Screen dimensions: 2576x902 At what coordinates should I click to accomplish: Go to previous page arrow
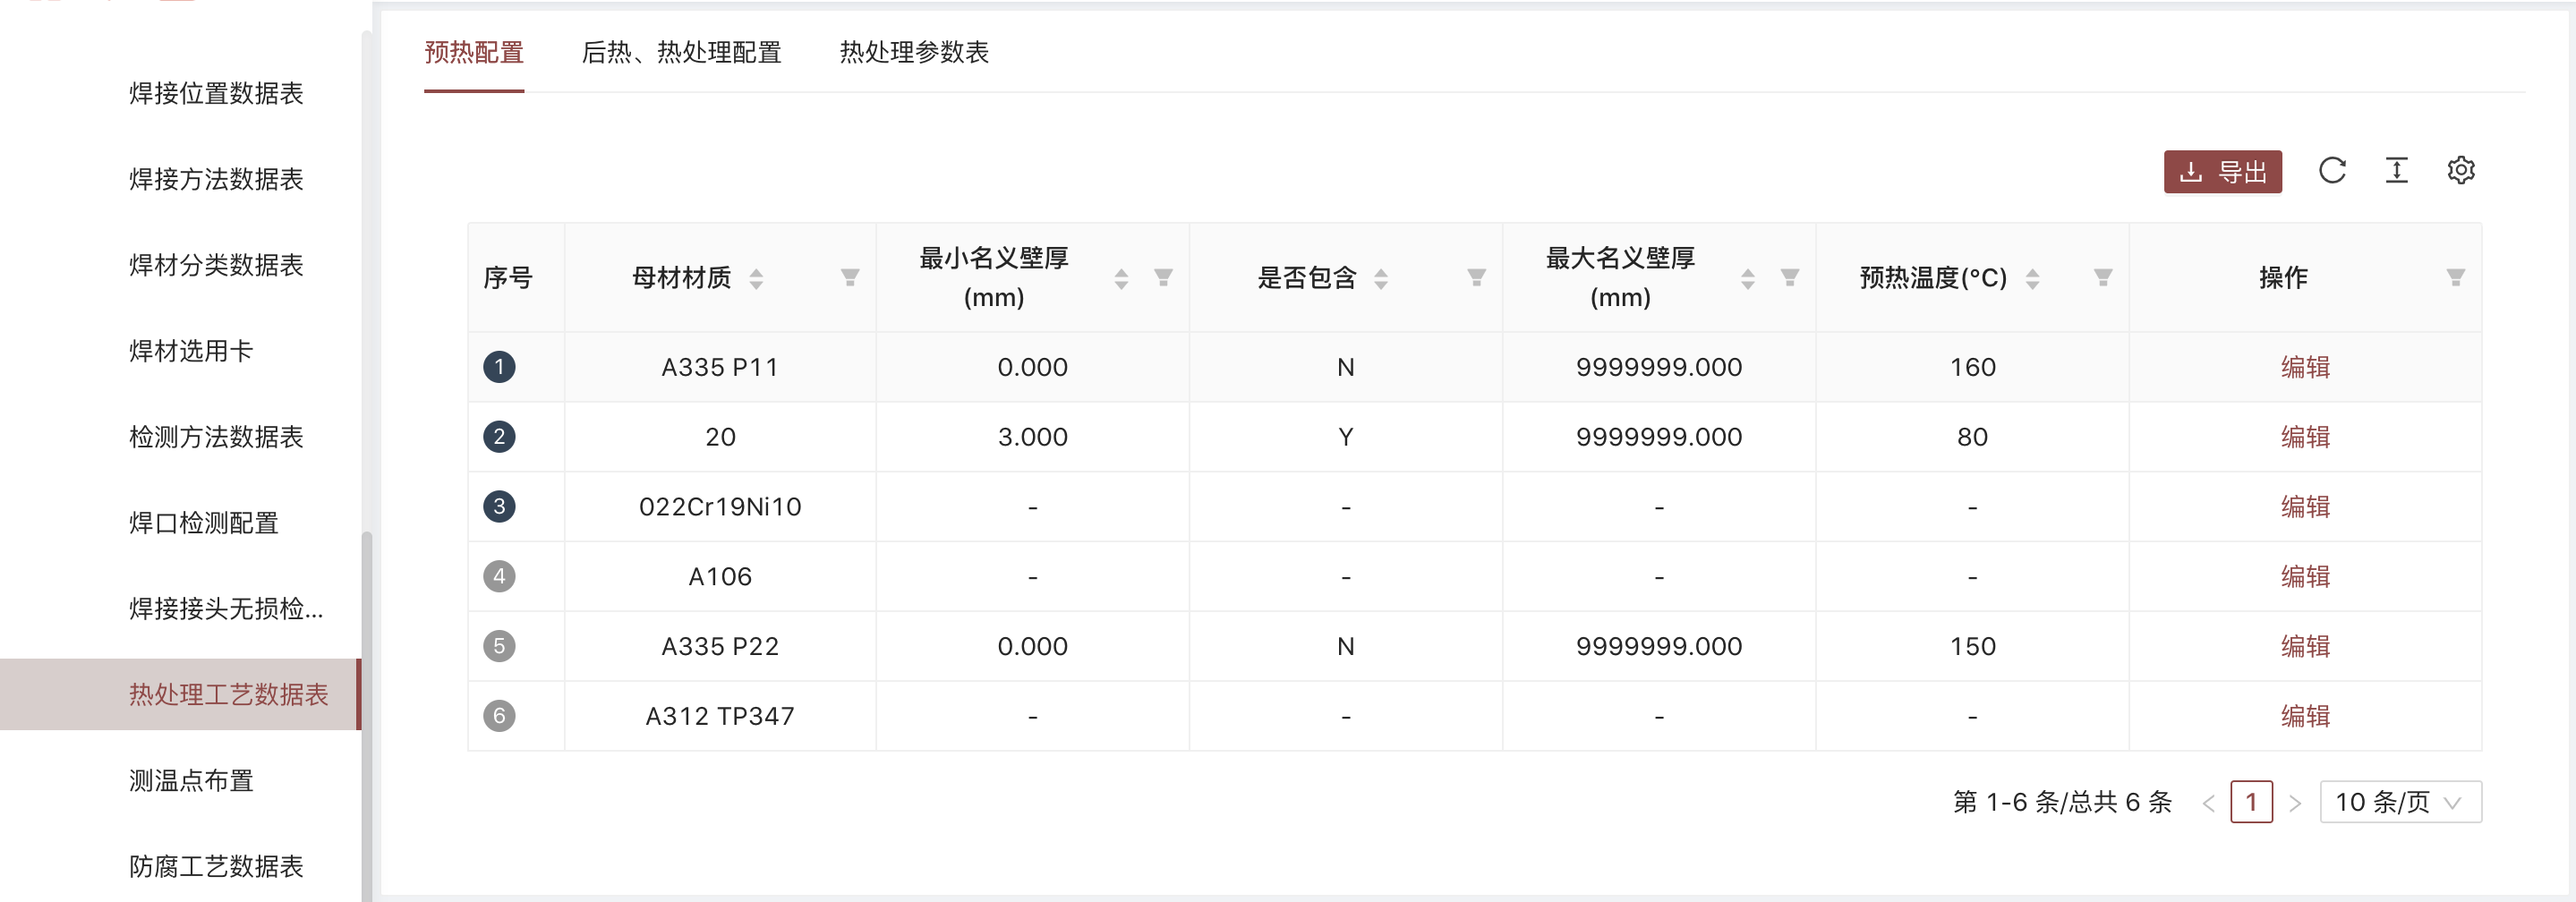[x=2209, y=802]
